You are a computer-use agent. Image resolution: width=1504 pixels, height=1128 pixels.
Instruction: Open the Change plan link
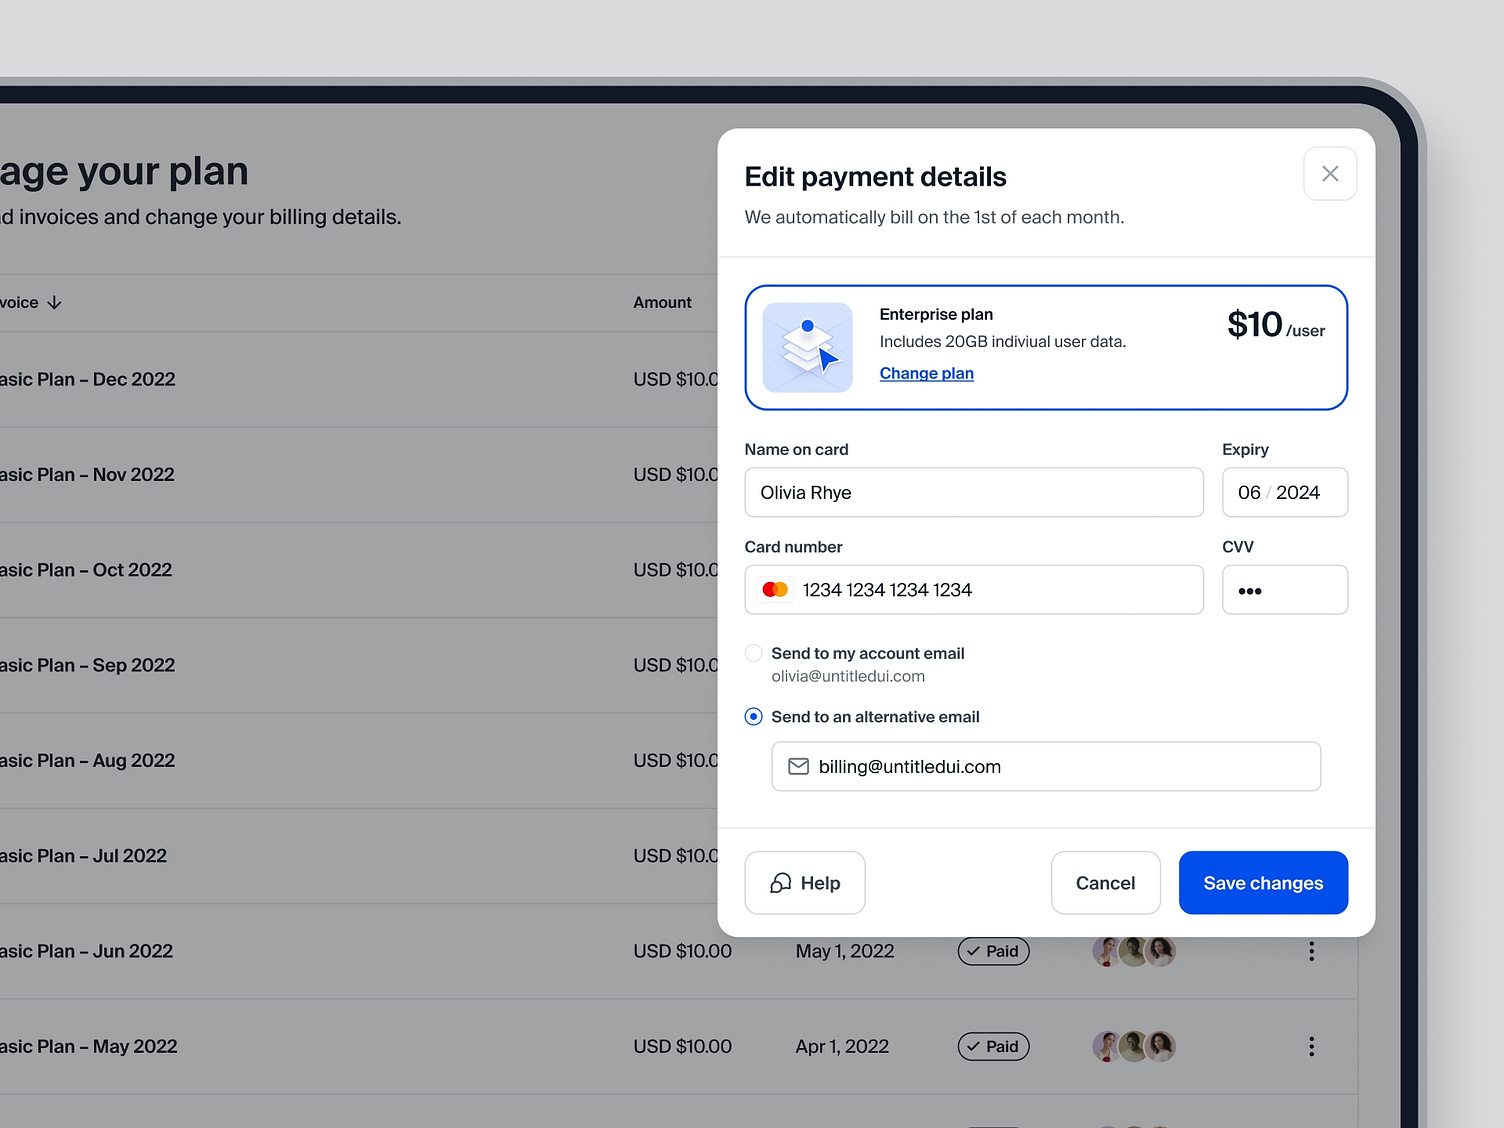pos(926,373)
